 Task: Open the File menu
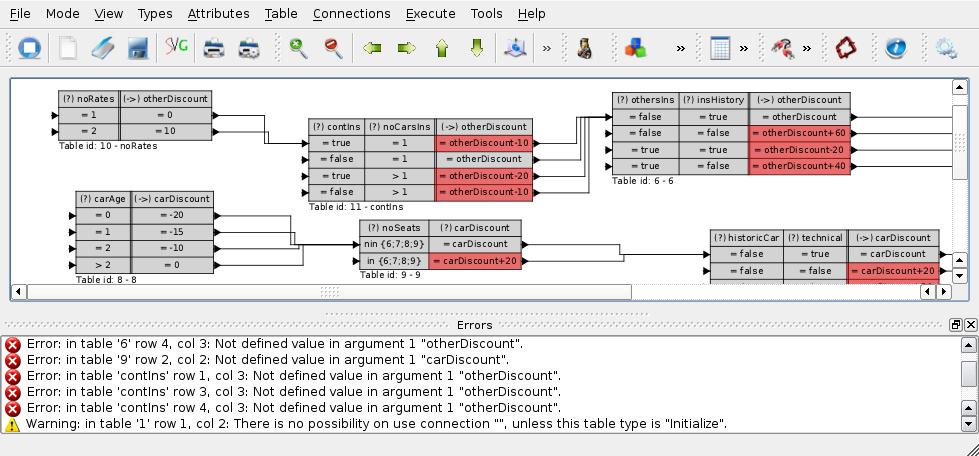[20, 13]
